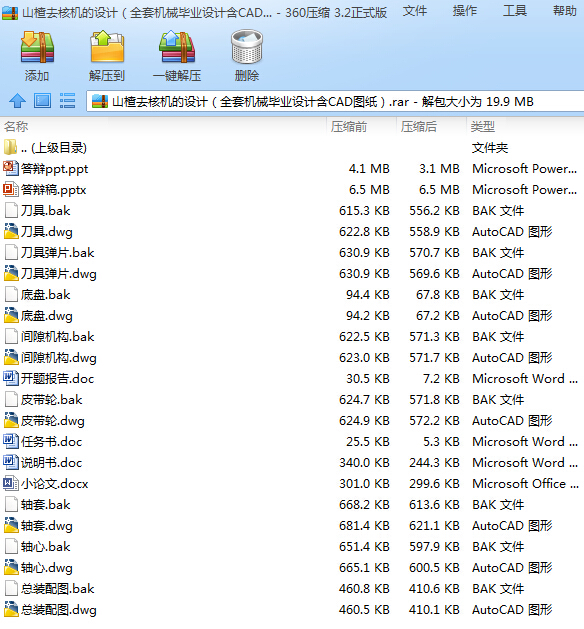Image resolution: width=584 pixels, height=629 pixels.
Task: Select the 总装配图.dwg AutoCAD icon
Action: tap(11, 609)
